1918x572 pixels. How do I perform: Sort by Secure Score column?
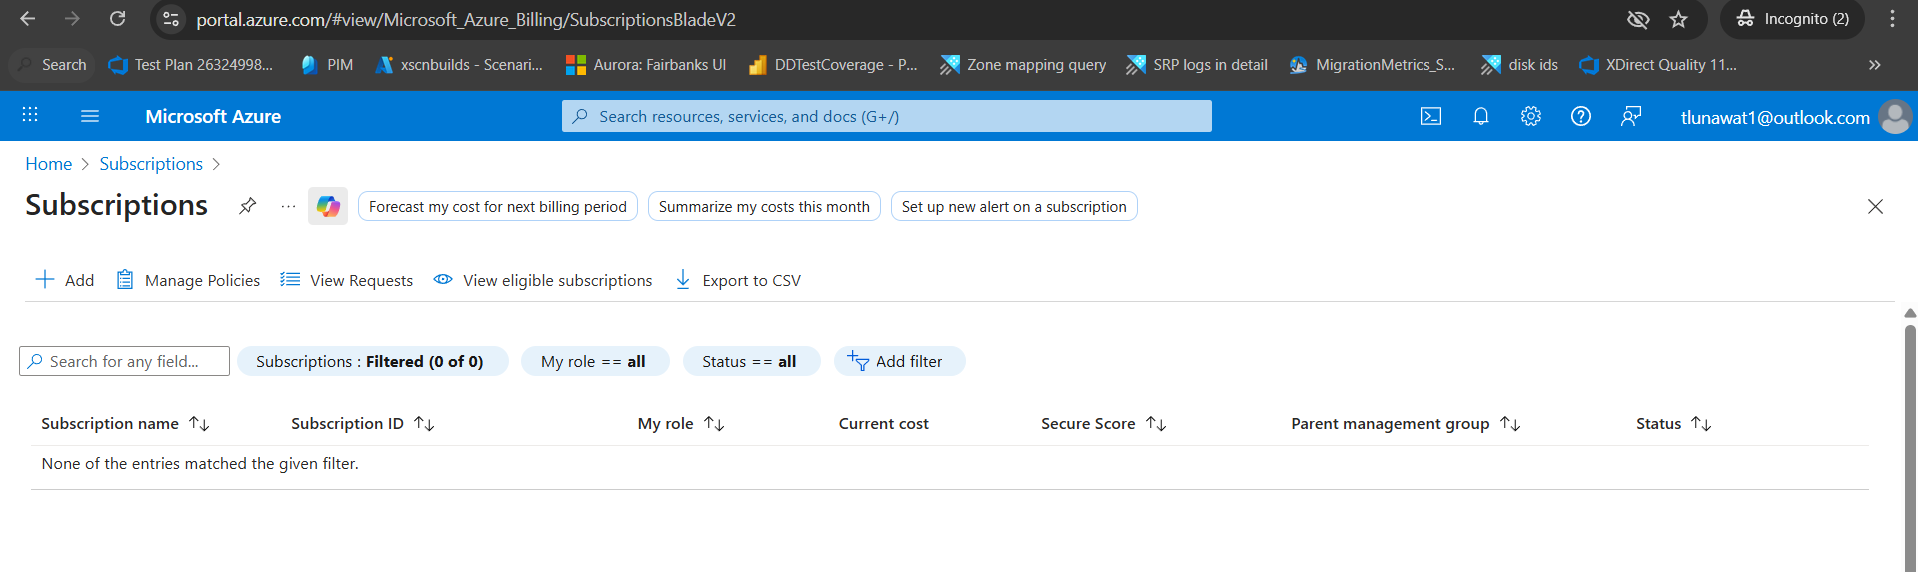click(x=1104, y=424)
